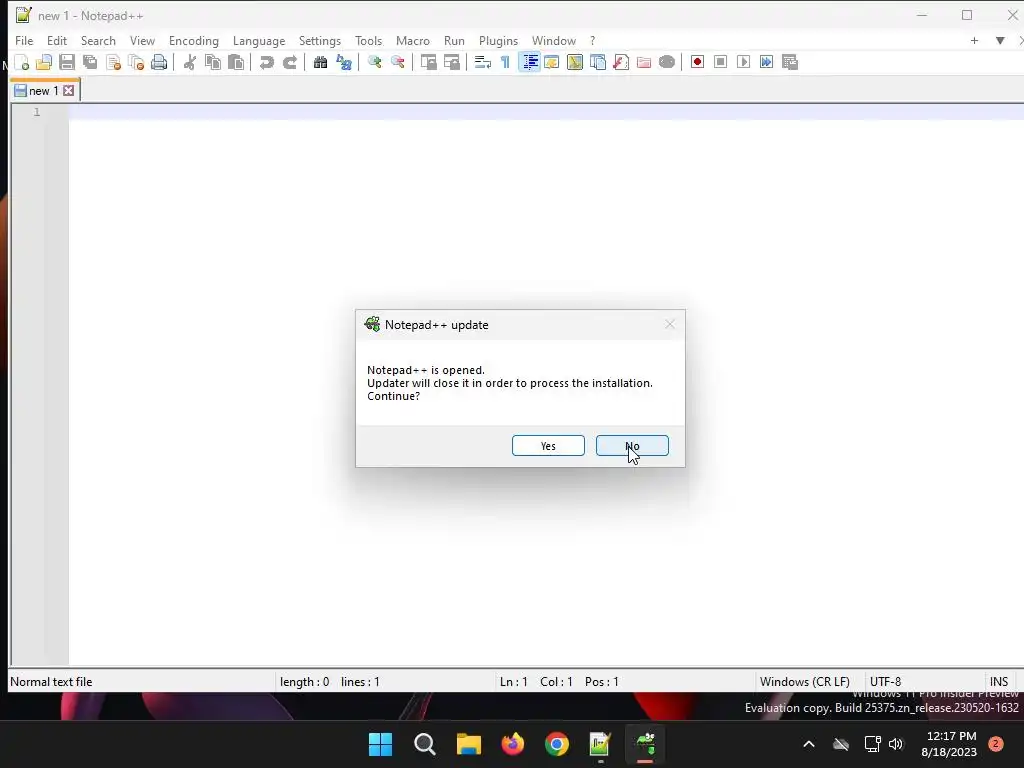This screenshot has height=768, width=1024.
Task: Click the Save floppy disk icon
Action: point(67,62)
